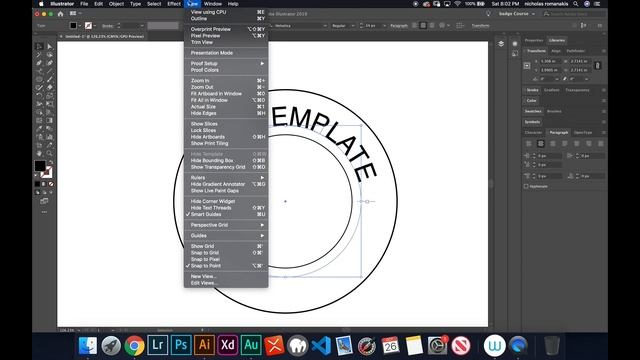The height and width of the screenshot is (360, 640).
Task: Open the Effect menu
Action: click(x=174, y=4)
